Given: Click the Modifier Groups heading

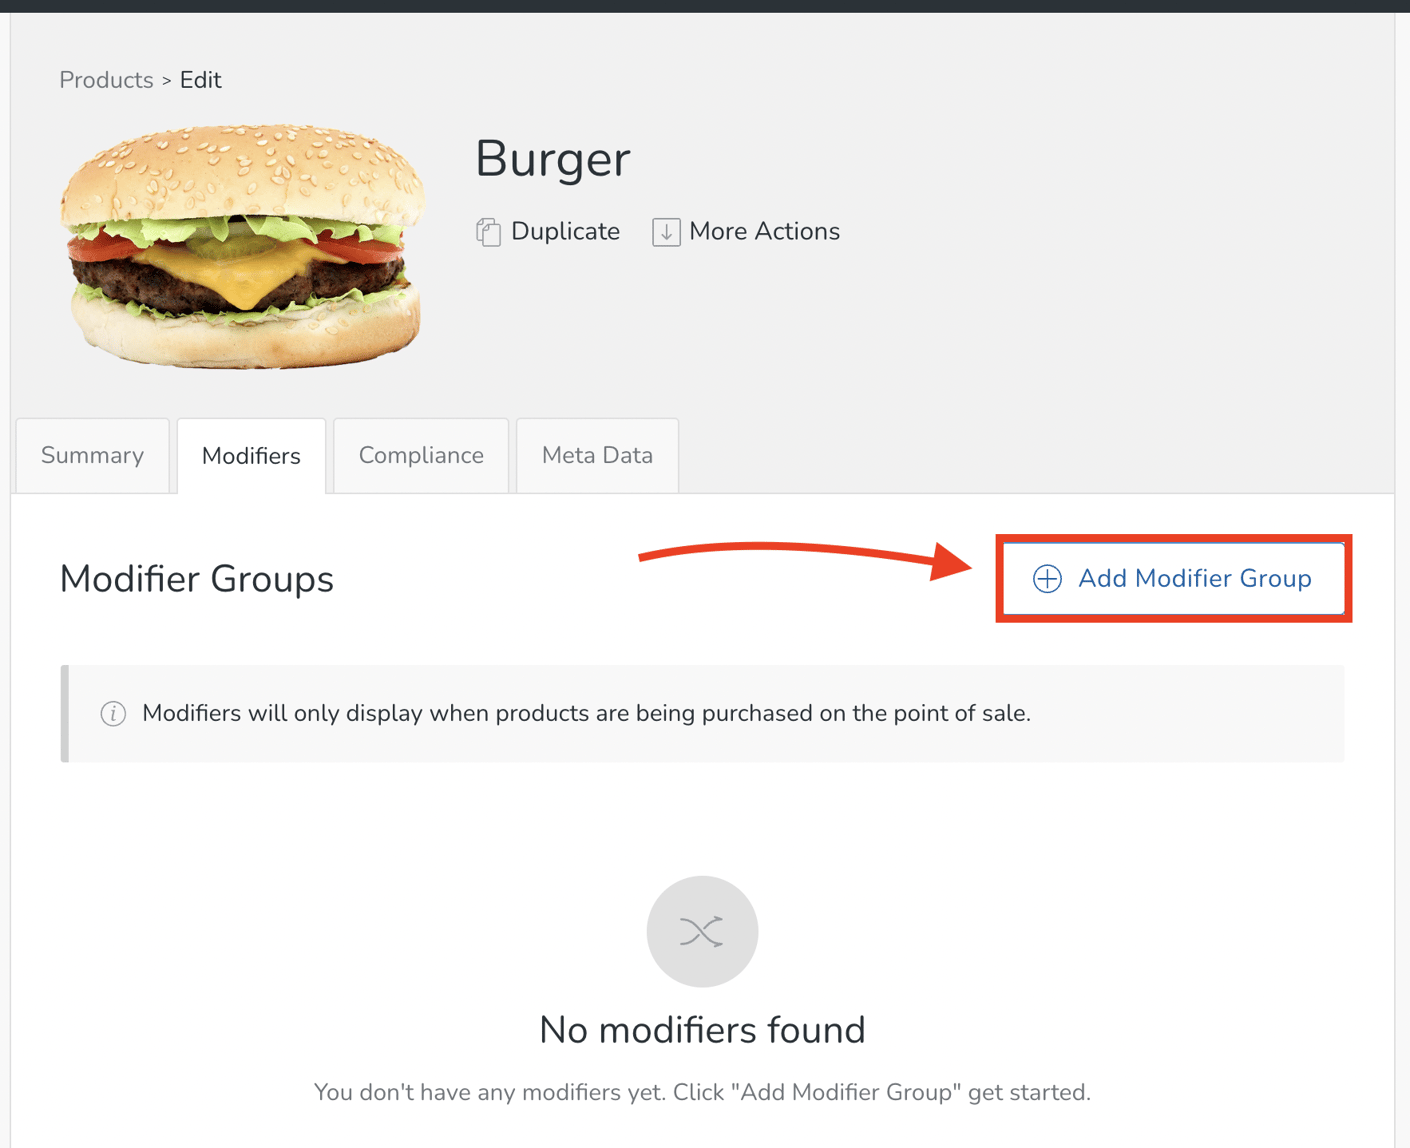Looking at the screenshot, I should tap(196, 578).
